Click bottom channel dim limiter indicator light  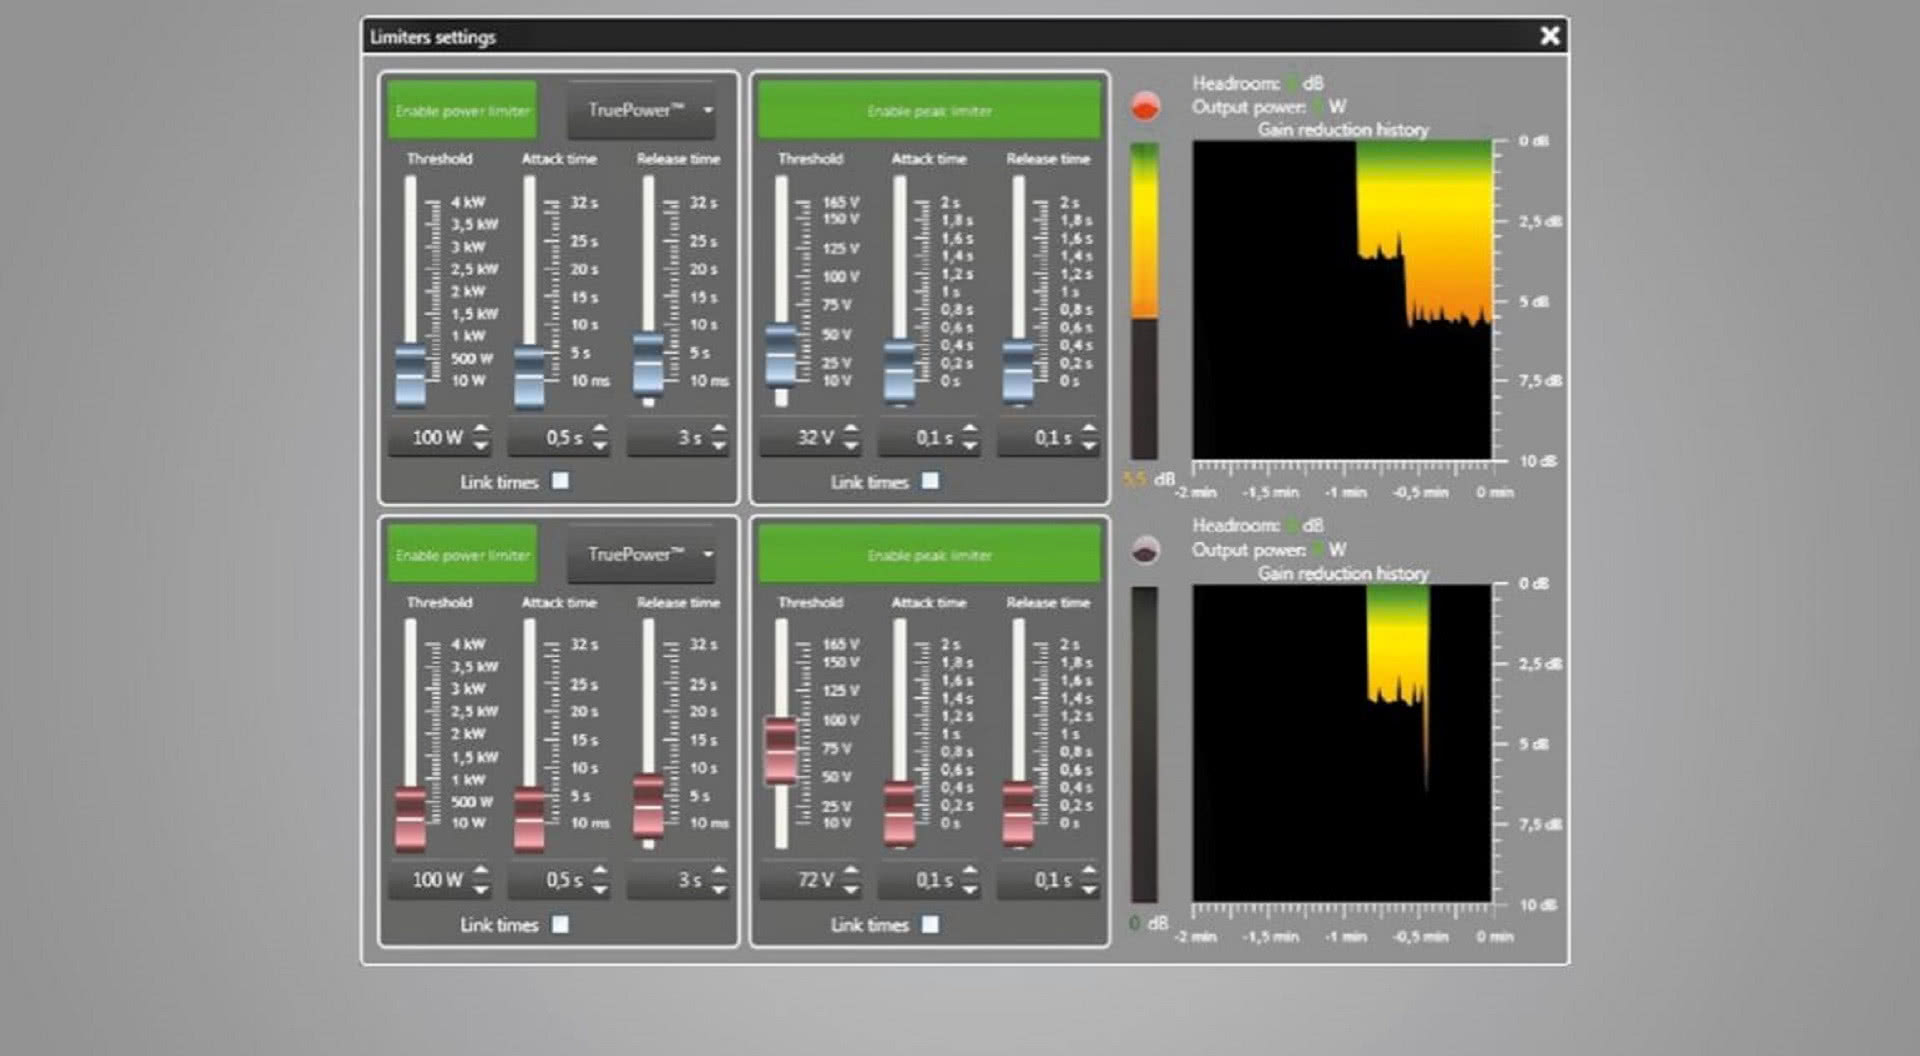tap(1145, 549)
